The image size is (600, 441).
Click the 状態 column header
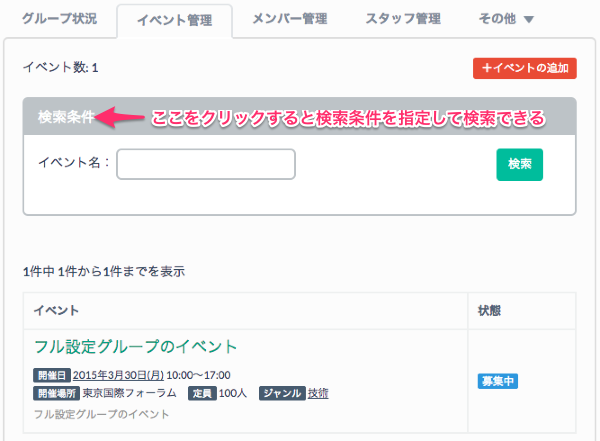[491, 311]
